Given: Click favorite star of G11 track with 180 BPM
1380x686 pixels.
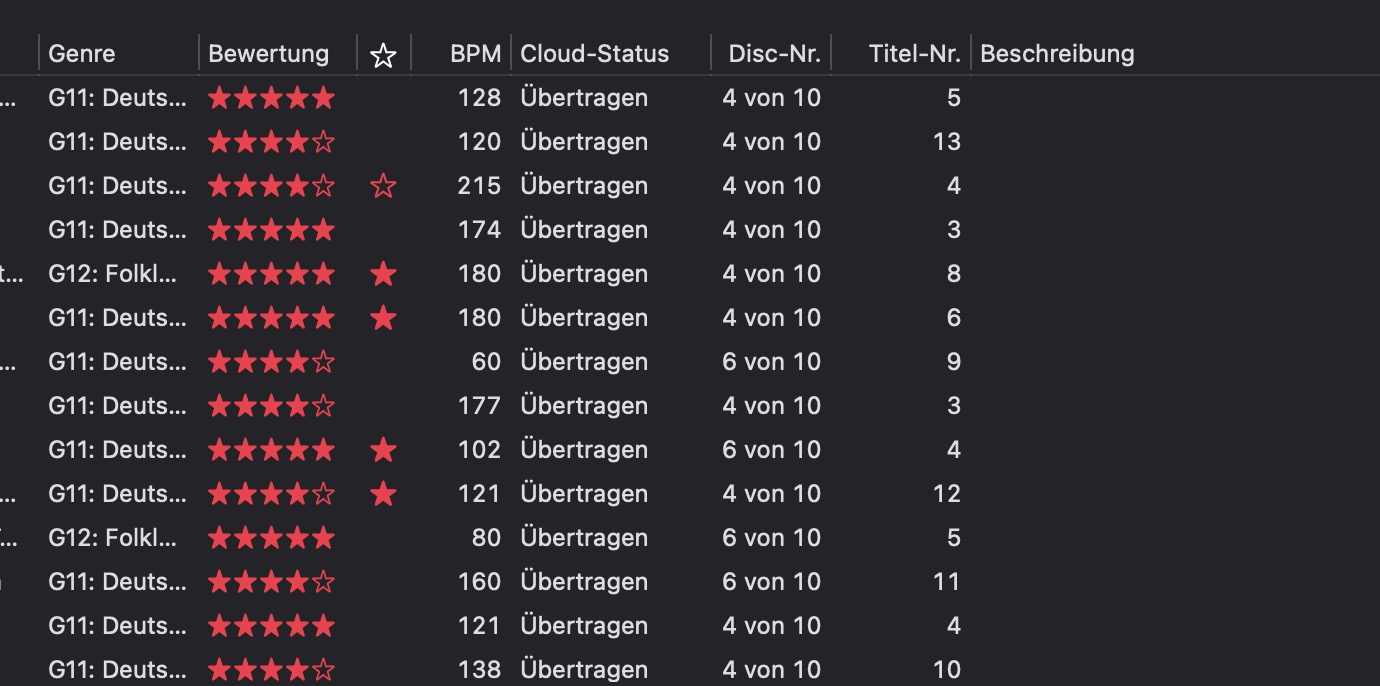Looking at the screenshot, I should pos(383,318).
